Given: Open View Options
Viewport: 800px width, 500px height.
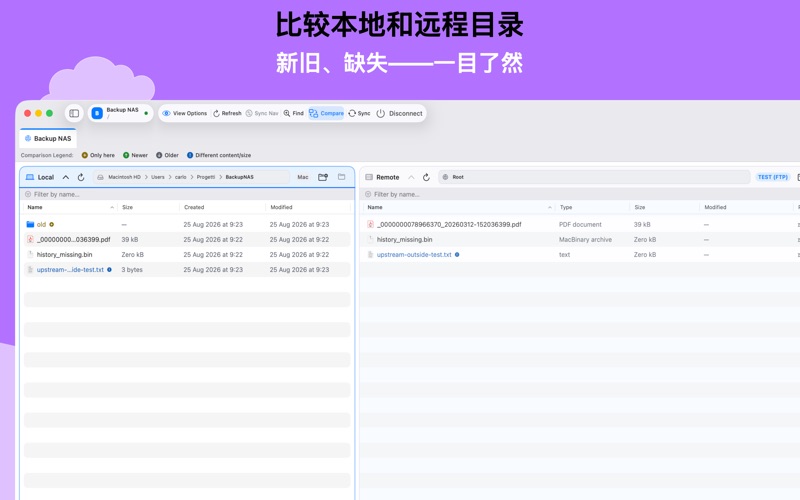Looking at the screenshot, I should click(185, 113).
